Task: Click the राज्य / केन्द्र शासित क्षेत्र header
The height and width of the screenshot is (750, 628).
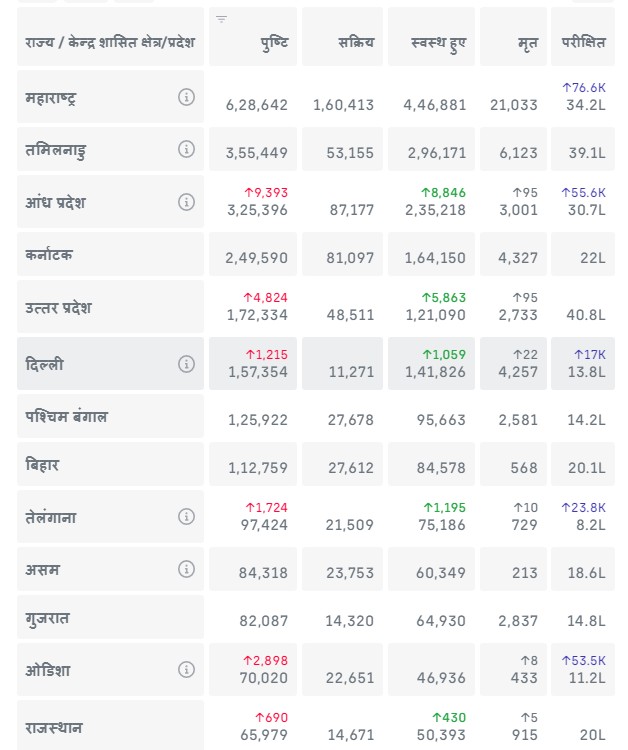Action: 110,42
